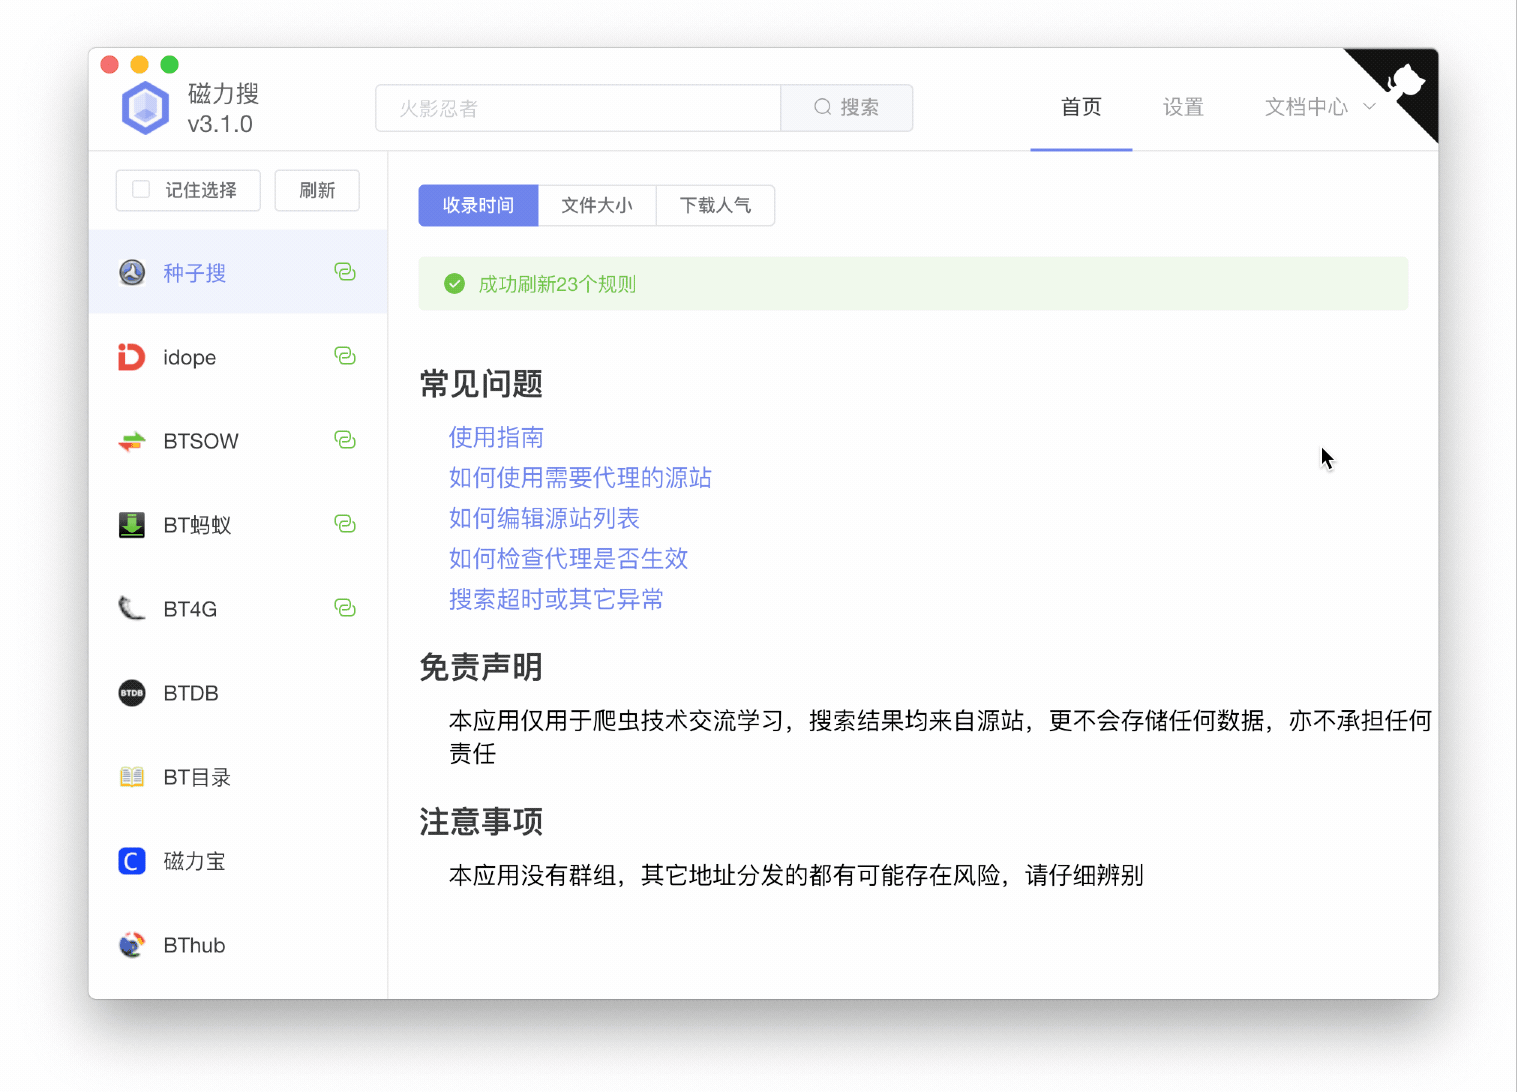Select the 下载人气 sort option
The height and width of the screenshot is (1092, 1517).
(714, 205)
